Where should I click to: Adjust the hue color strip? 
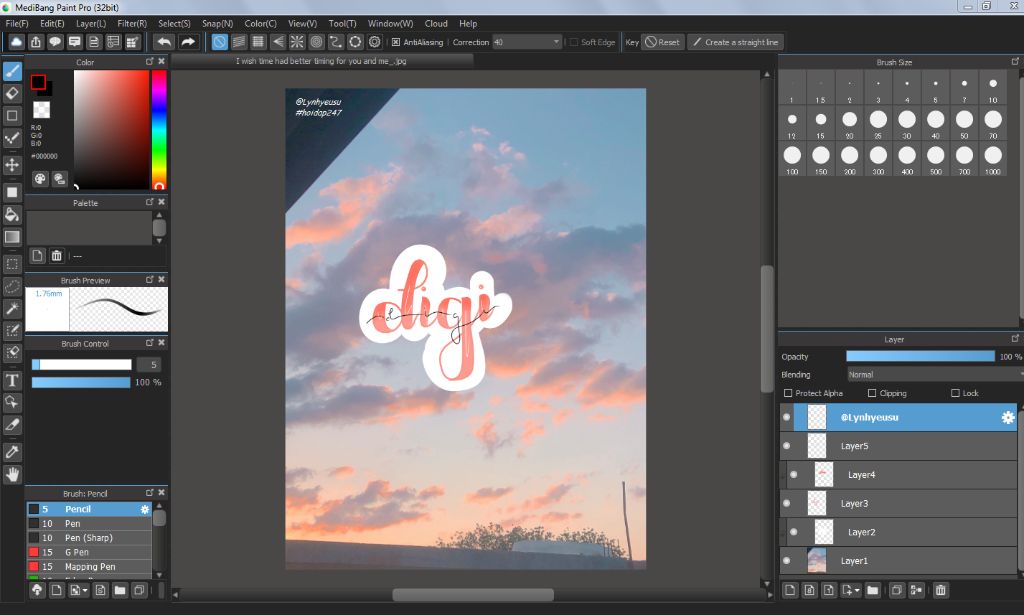click(x=159, y=129)
